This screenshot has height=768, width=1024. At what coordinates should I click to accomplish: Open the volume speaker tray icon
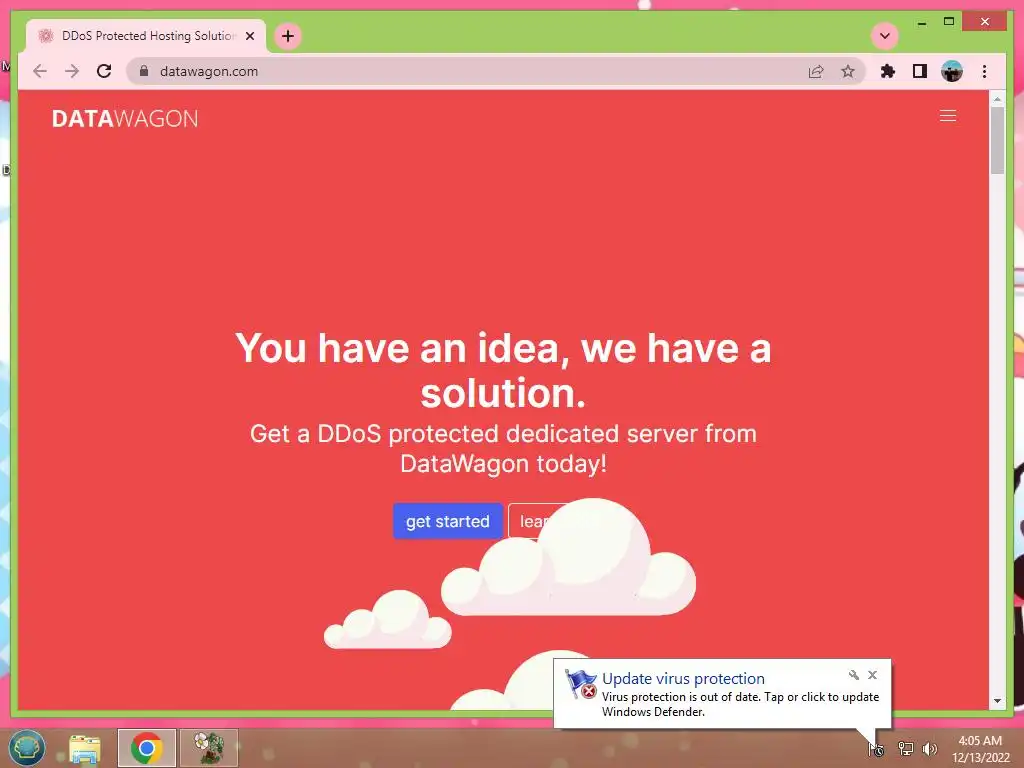[930, 749]
